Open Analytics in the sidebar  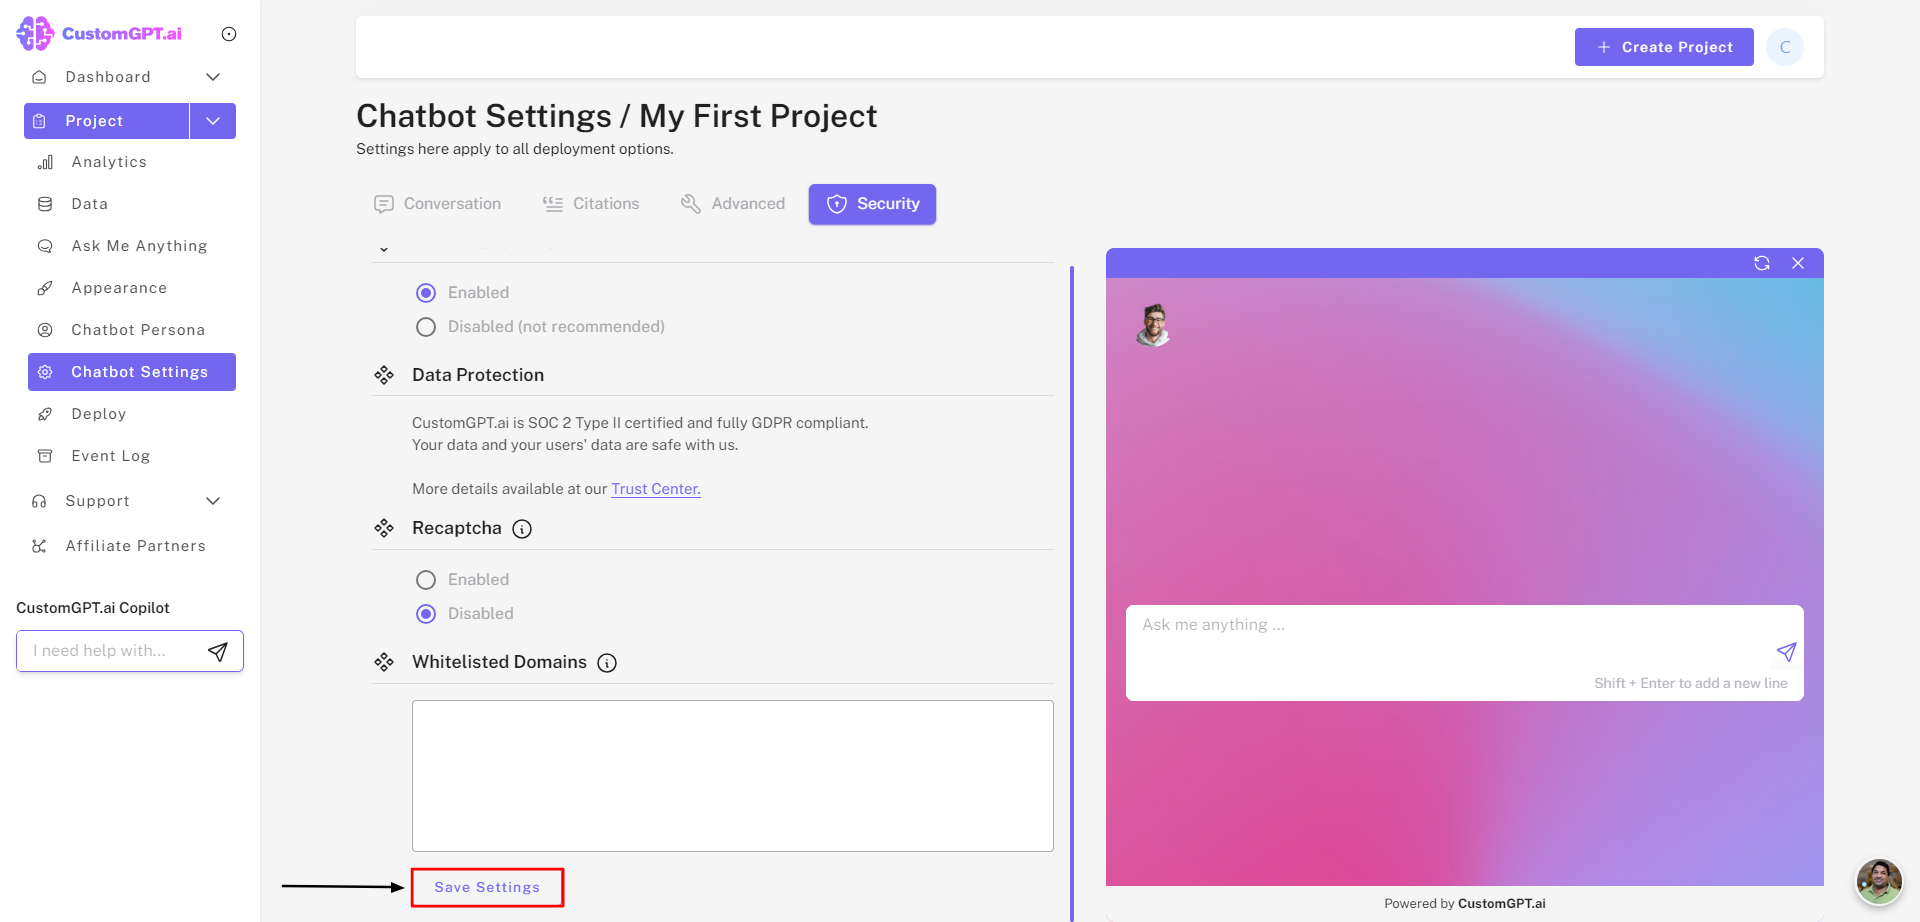pos(109,162)
